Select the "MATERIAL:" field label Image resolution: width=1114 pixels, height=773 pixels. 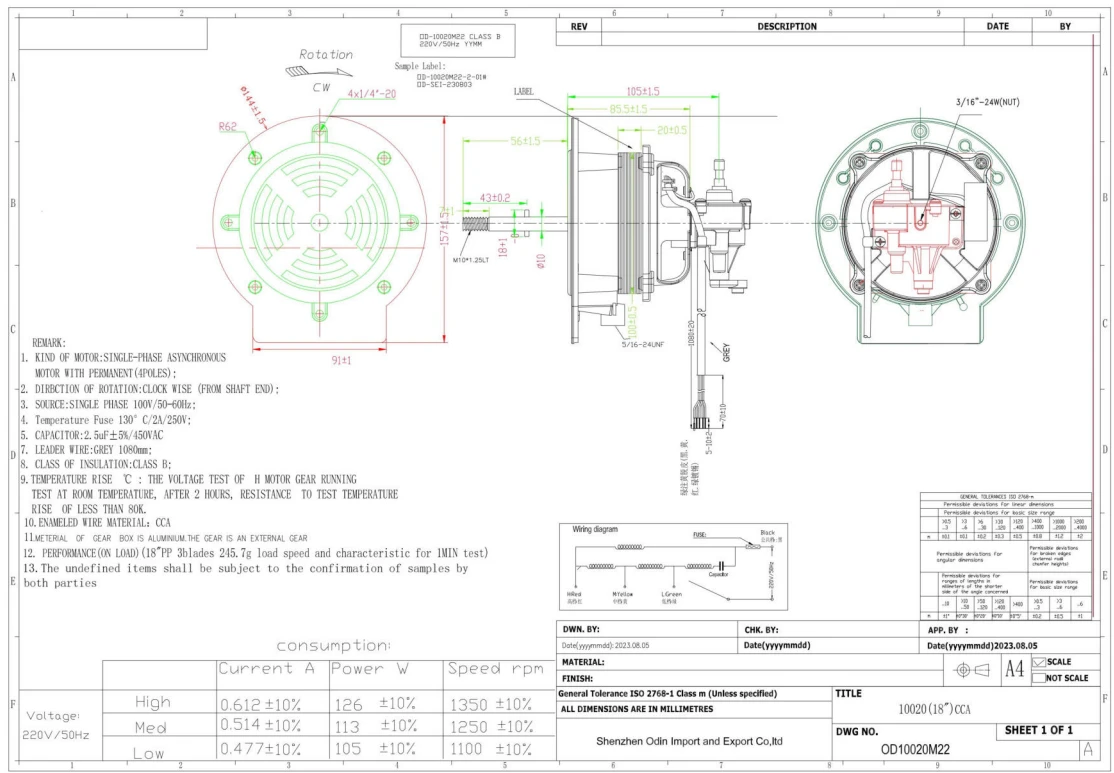[583, 662]
